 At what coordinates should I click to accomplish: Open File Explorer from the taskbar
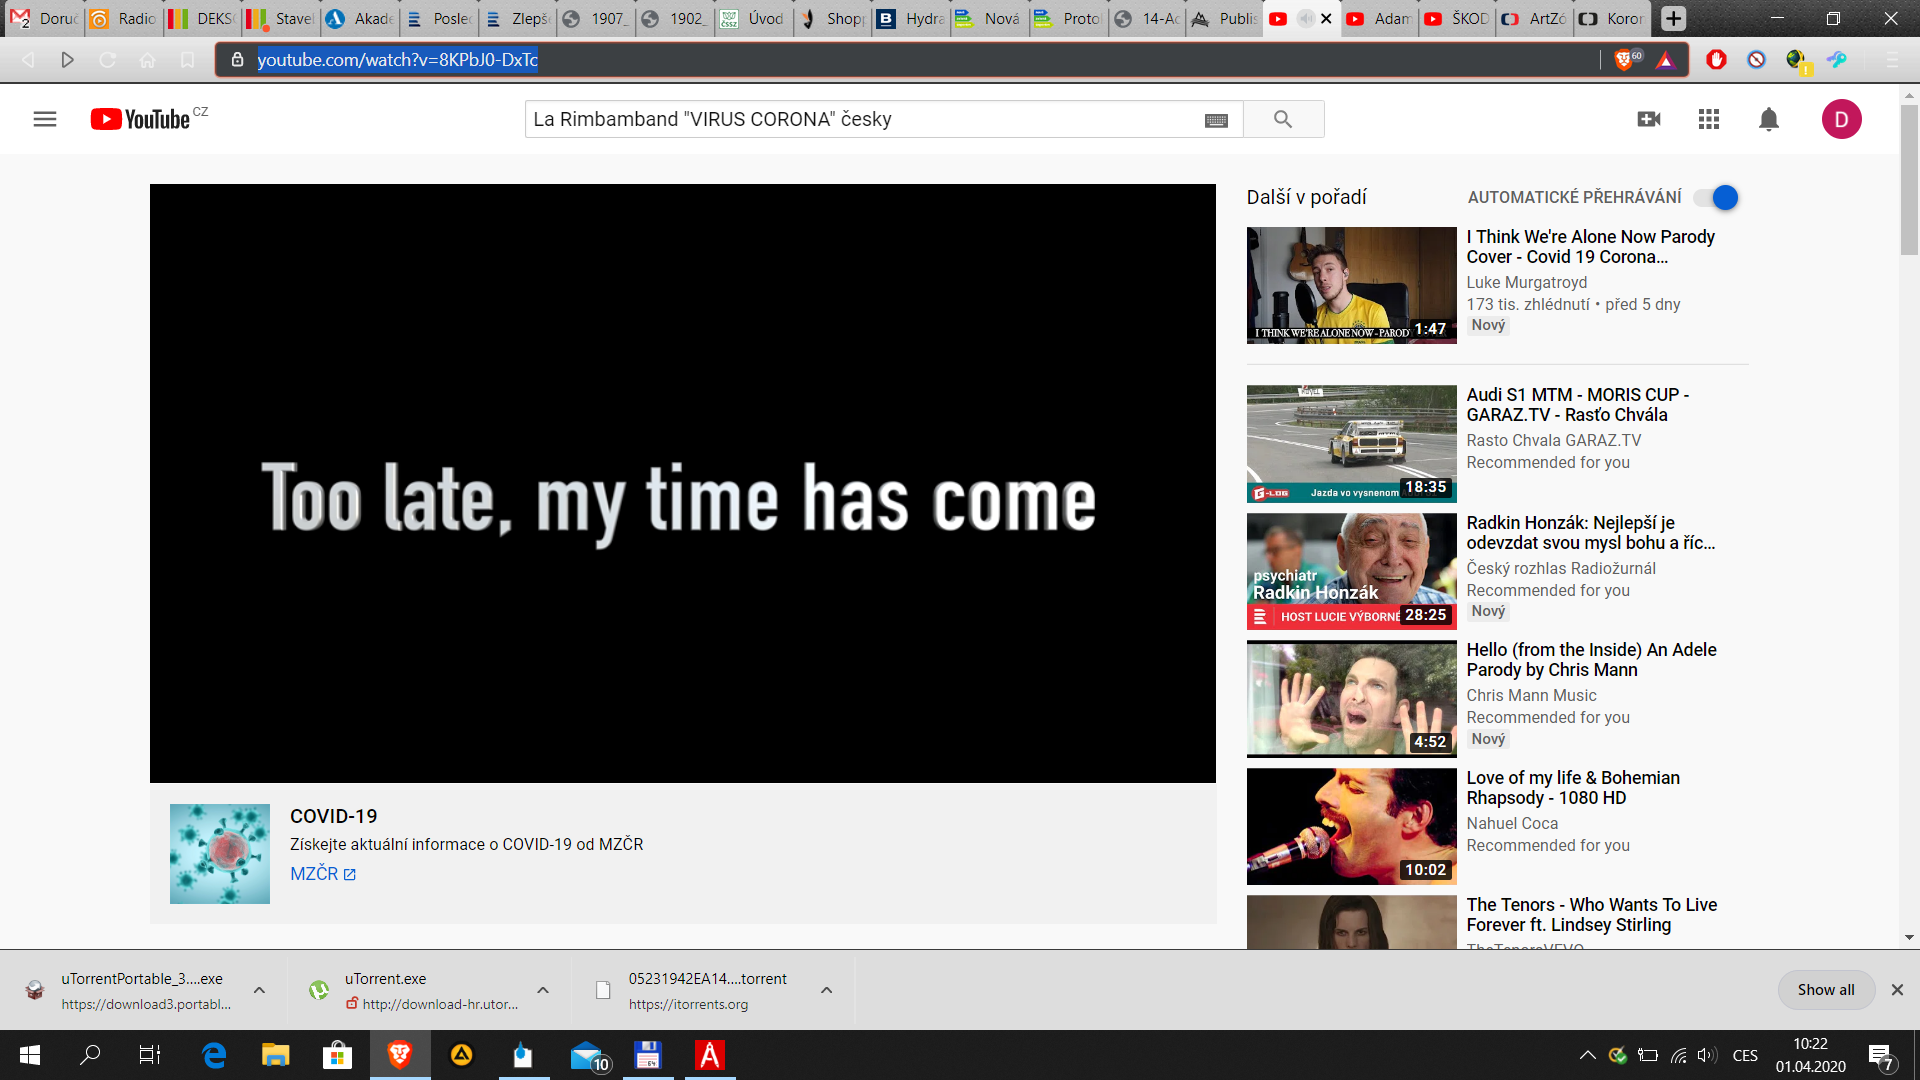click(x=275, y=1055)
